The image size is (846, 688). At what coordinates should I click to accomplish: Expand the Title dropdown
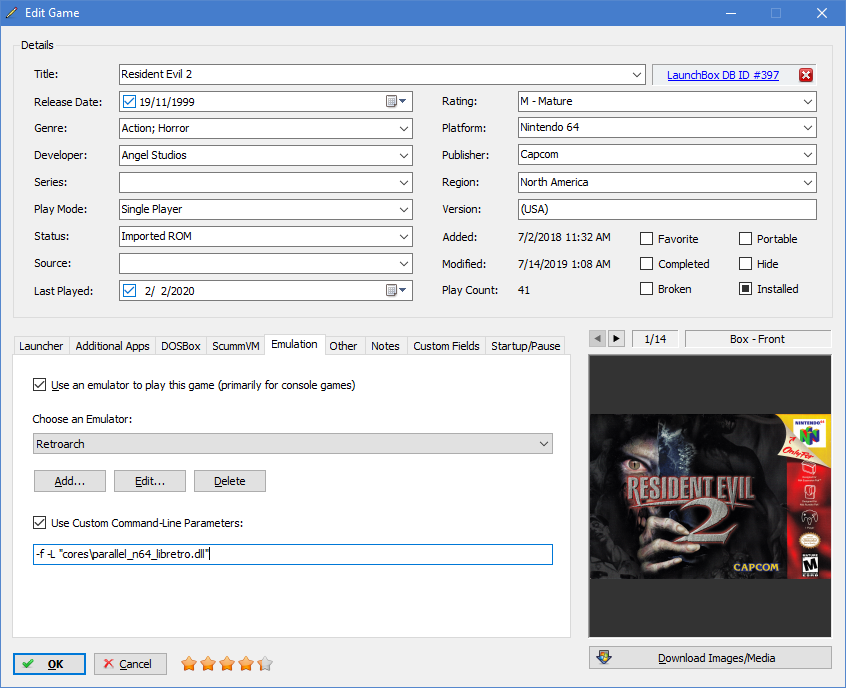tap(637, 74)
